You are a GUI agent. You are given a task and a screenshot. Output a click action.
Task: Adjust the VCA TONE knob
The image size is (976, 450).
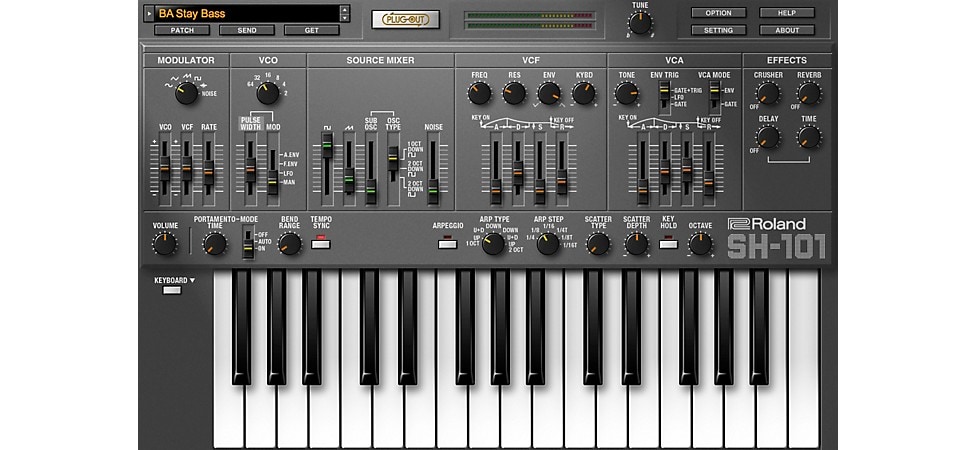point(627,93)
